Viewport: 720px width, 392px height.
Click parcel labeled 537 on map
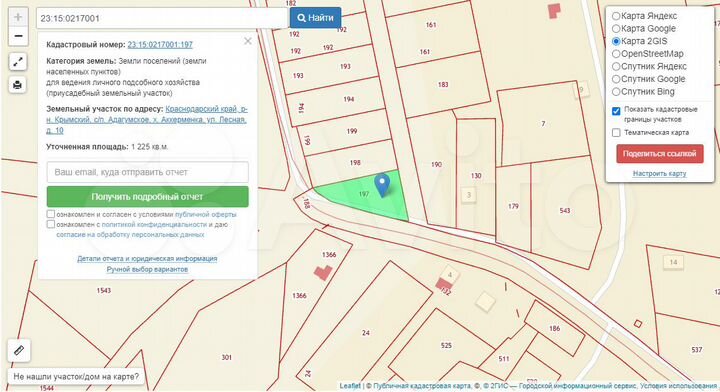697,350
